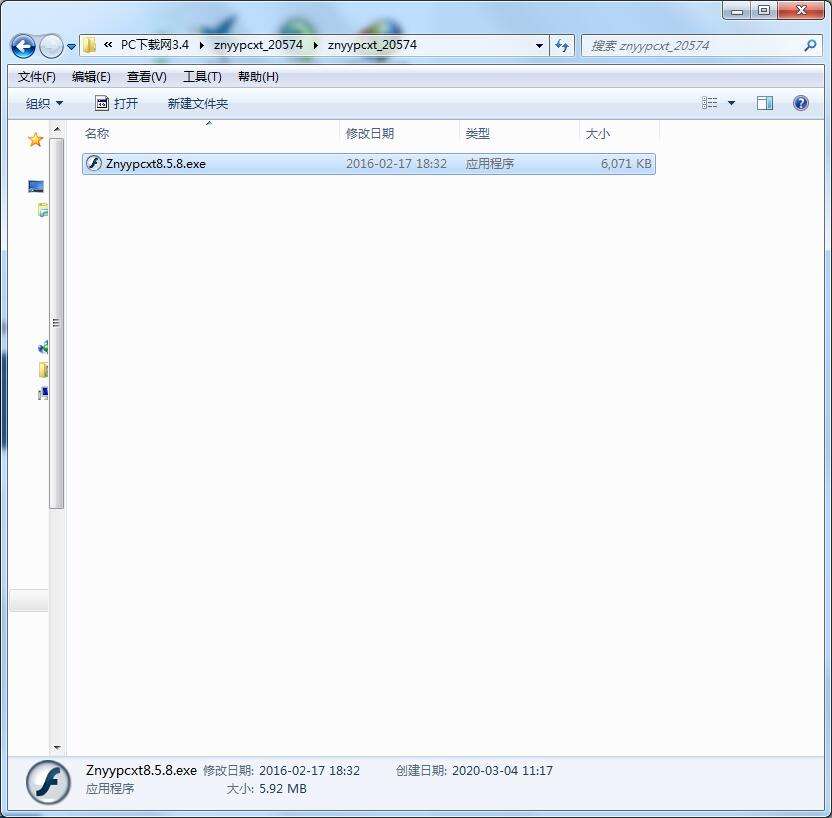Maximize the Explorer window

[764, 11]
